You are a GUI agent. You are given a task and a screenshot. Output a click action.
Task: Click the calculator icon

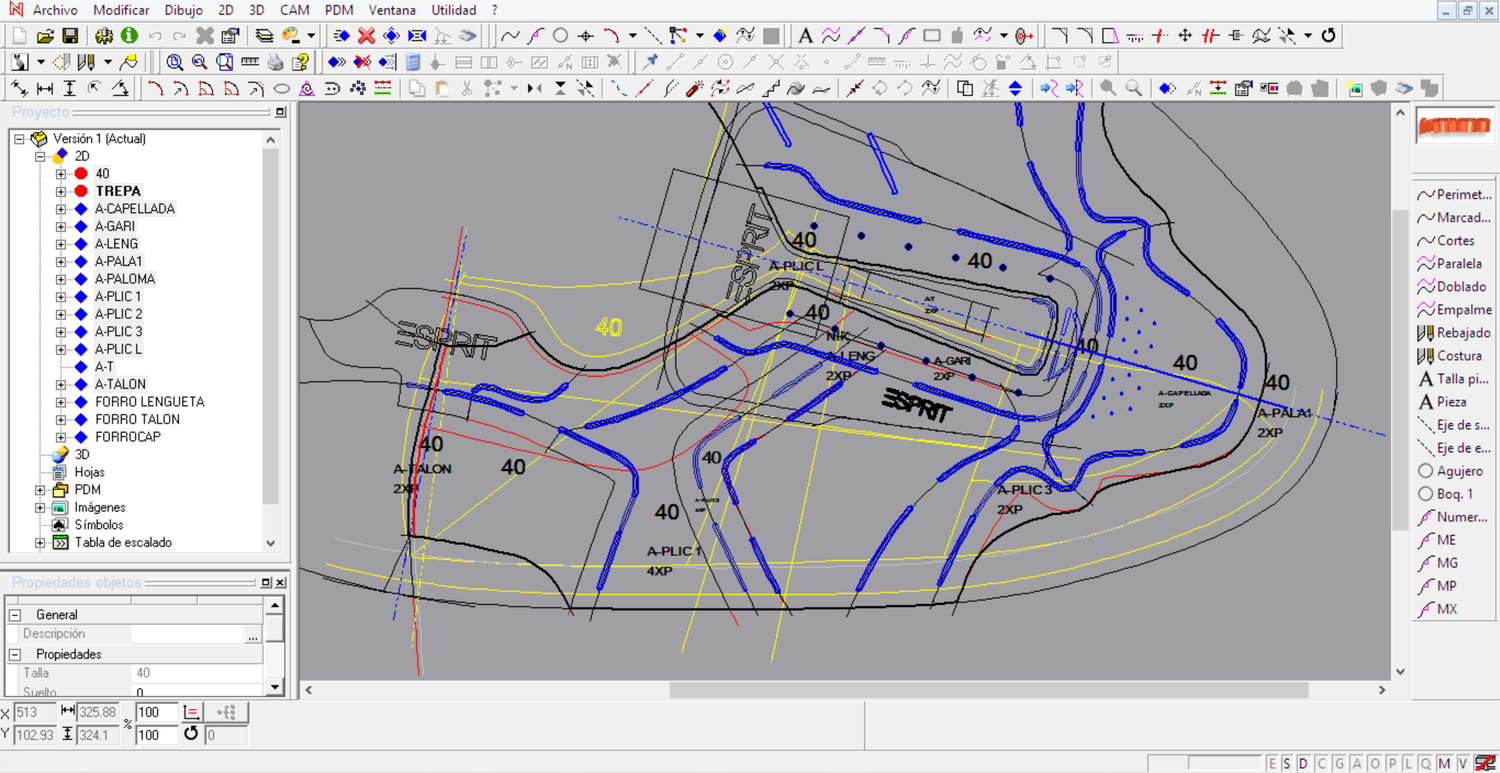[x=413, y=62]
